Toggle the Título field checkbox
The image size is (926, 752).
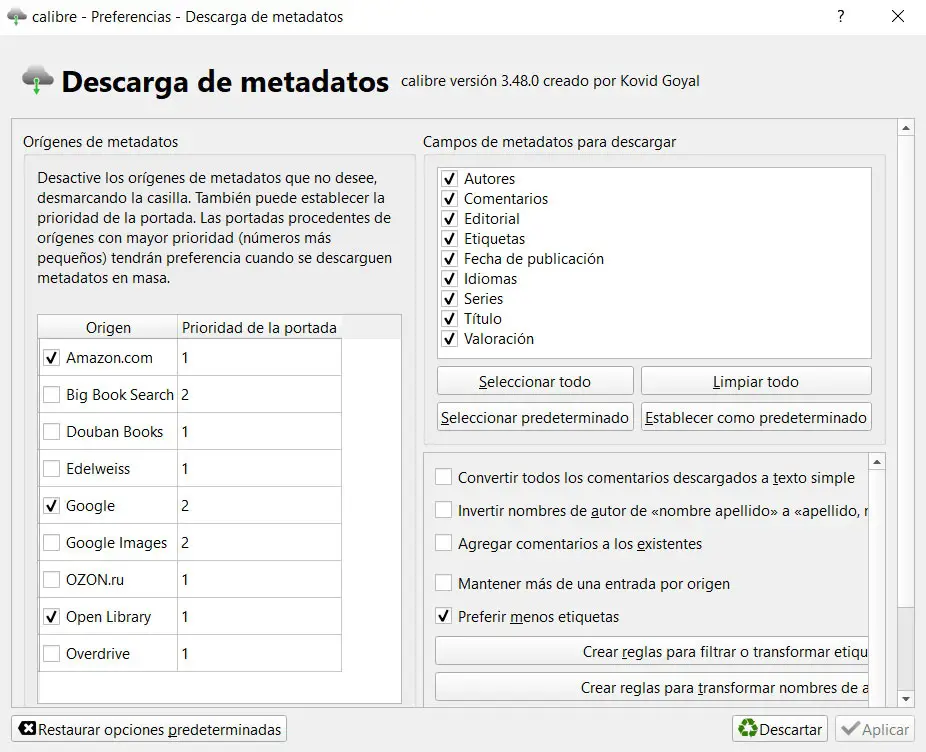point(449,318)
